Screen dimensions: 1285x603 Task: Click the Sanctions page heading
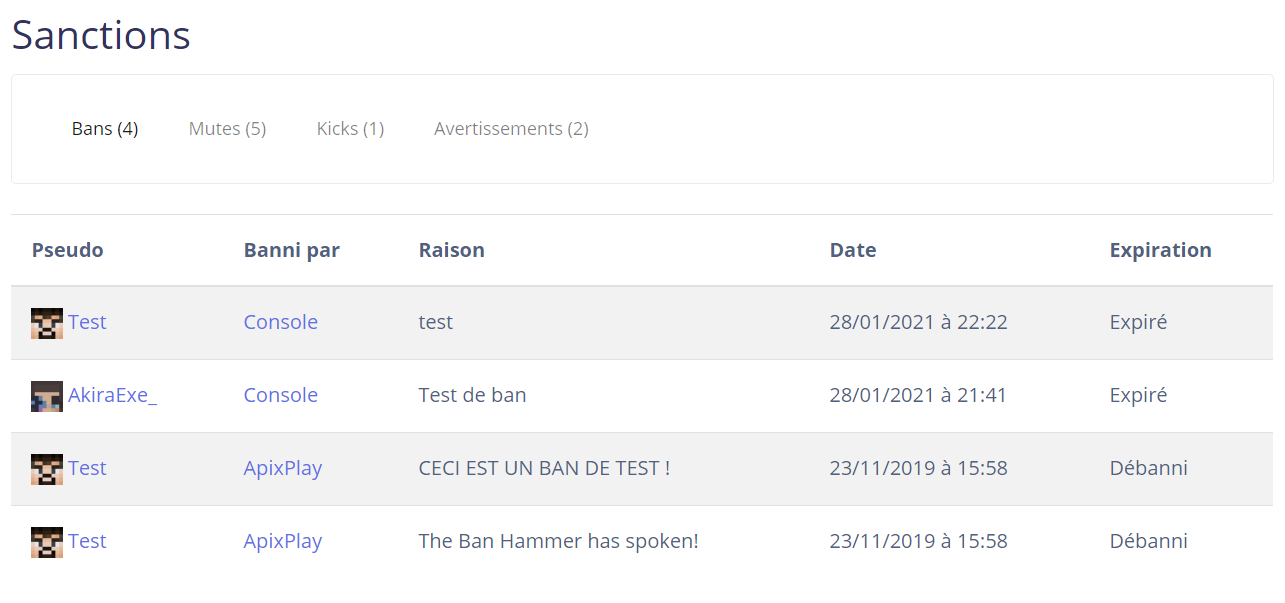tap(101, 35)
